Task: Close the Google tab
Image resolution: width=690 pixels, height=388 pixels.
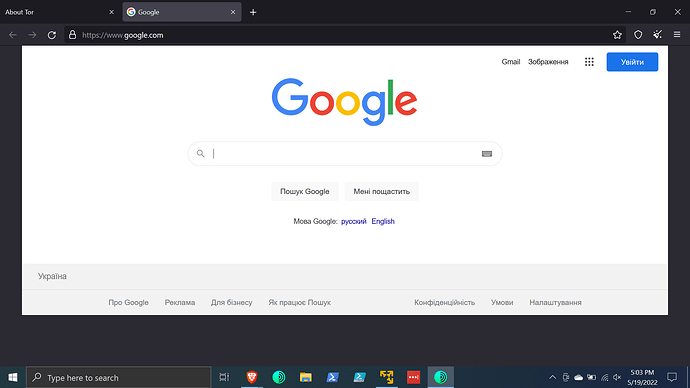Action: point(233,12)
